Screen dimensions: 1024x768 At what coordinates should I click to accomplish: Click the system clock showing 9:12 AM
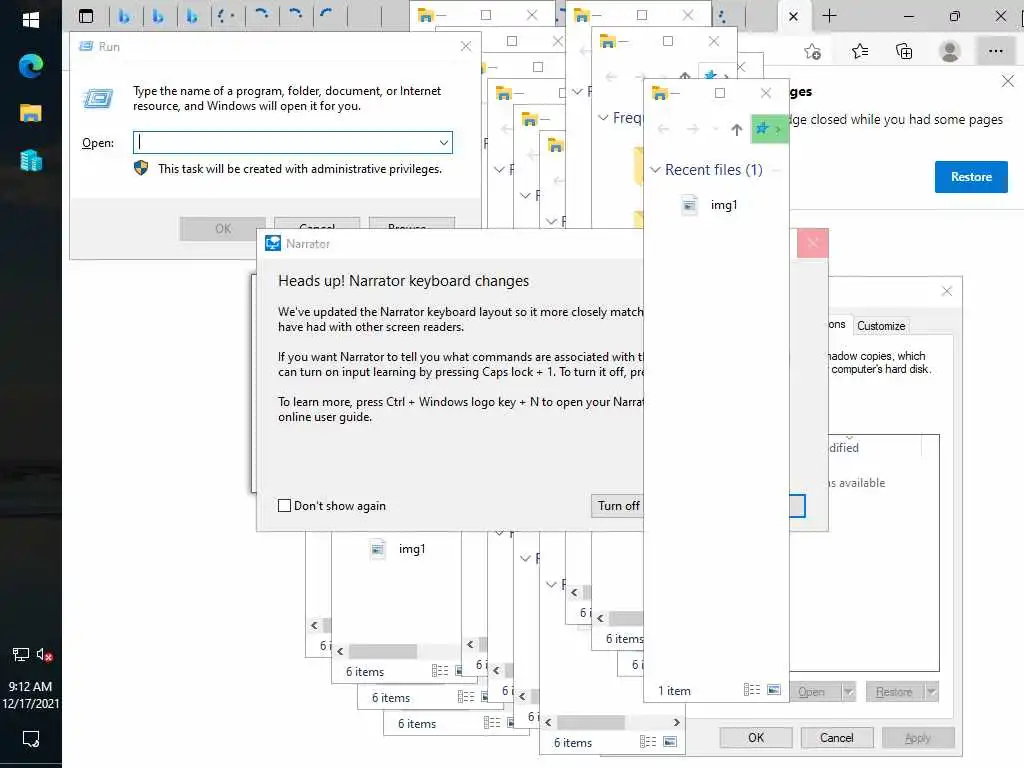pyautogui.click(x=30, y=686)
